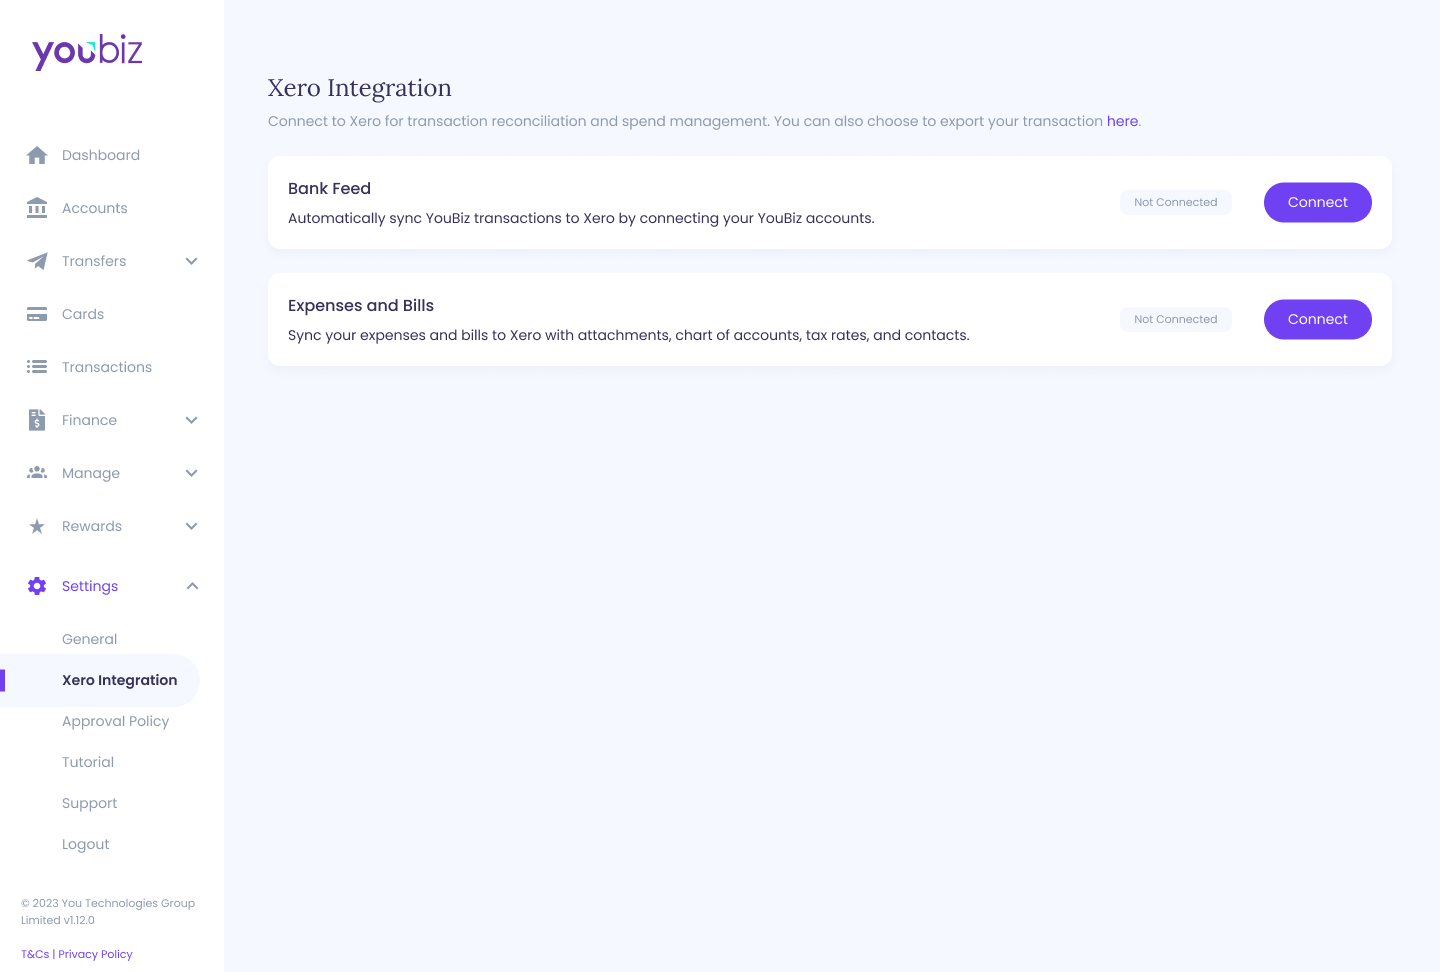Screen dimensions: 1440x972
Task: Open the Privacy Policy link
Action: pyautogui.click(x=95, y=954)
